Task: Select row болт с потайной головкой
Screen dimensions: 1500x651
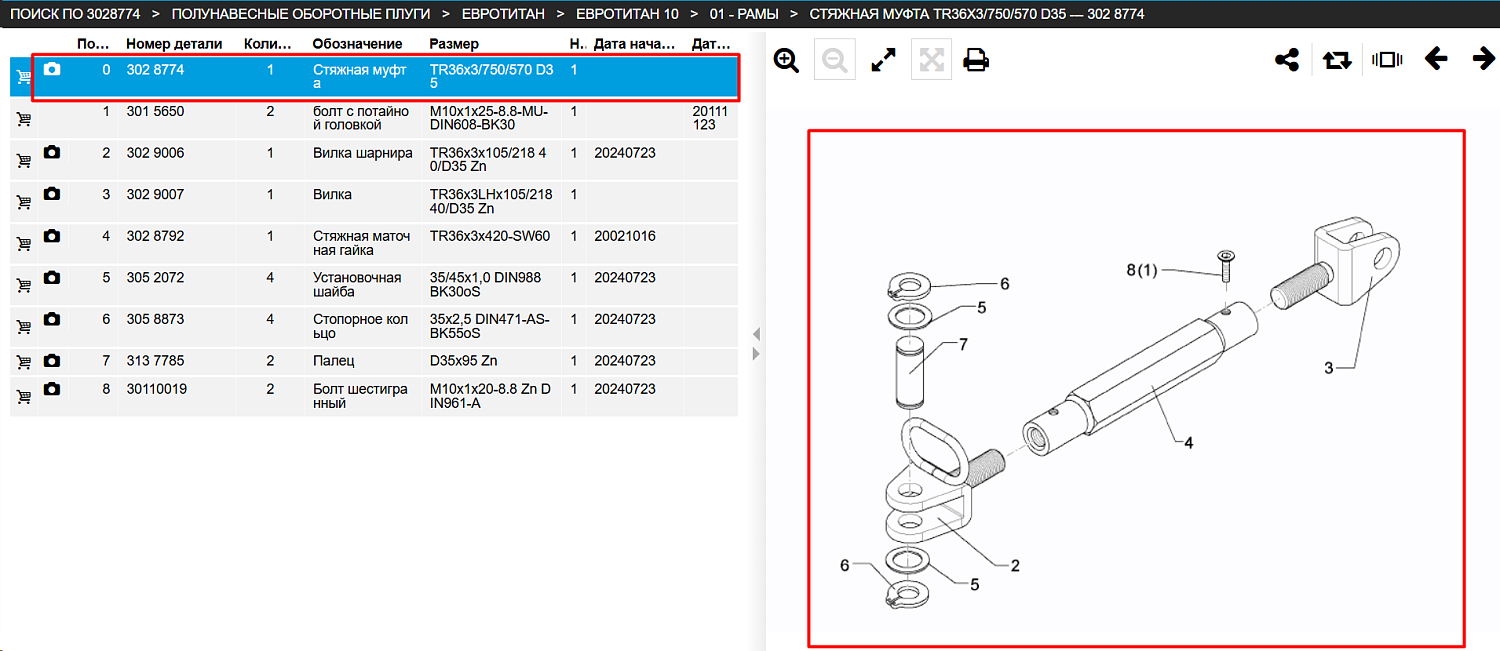Action: tap(374, 118)
